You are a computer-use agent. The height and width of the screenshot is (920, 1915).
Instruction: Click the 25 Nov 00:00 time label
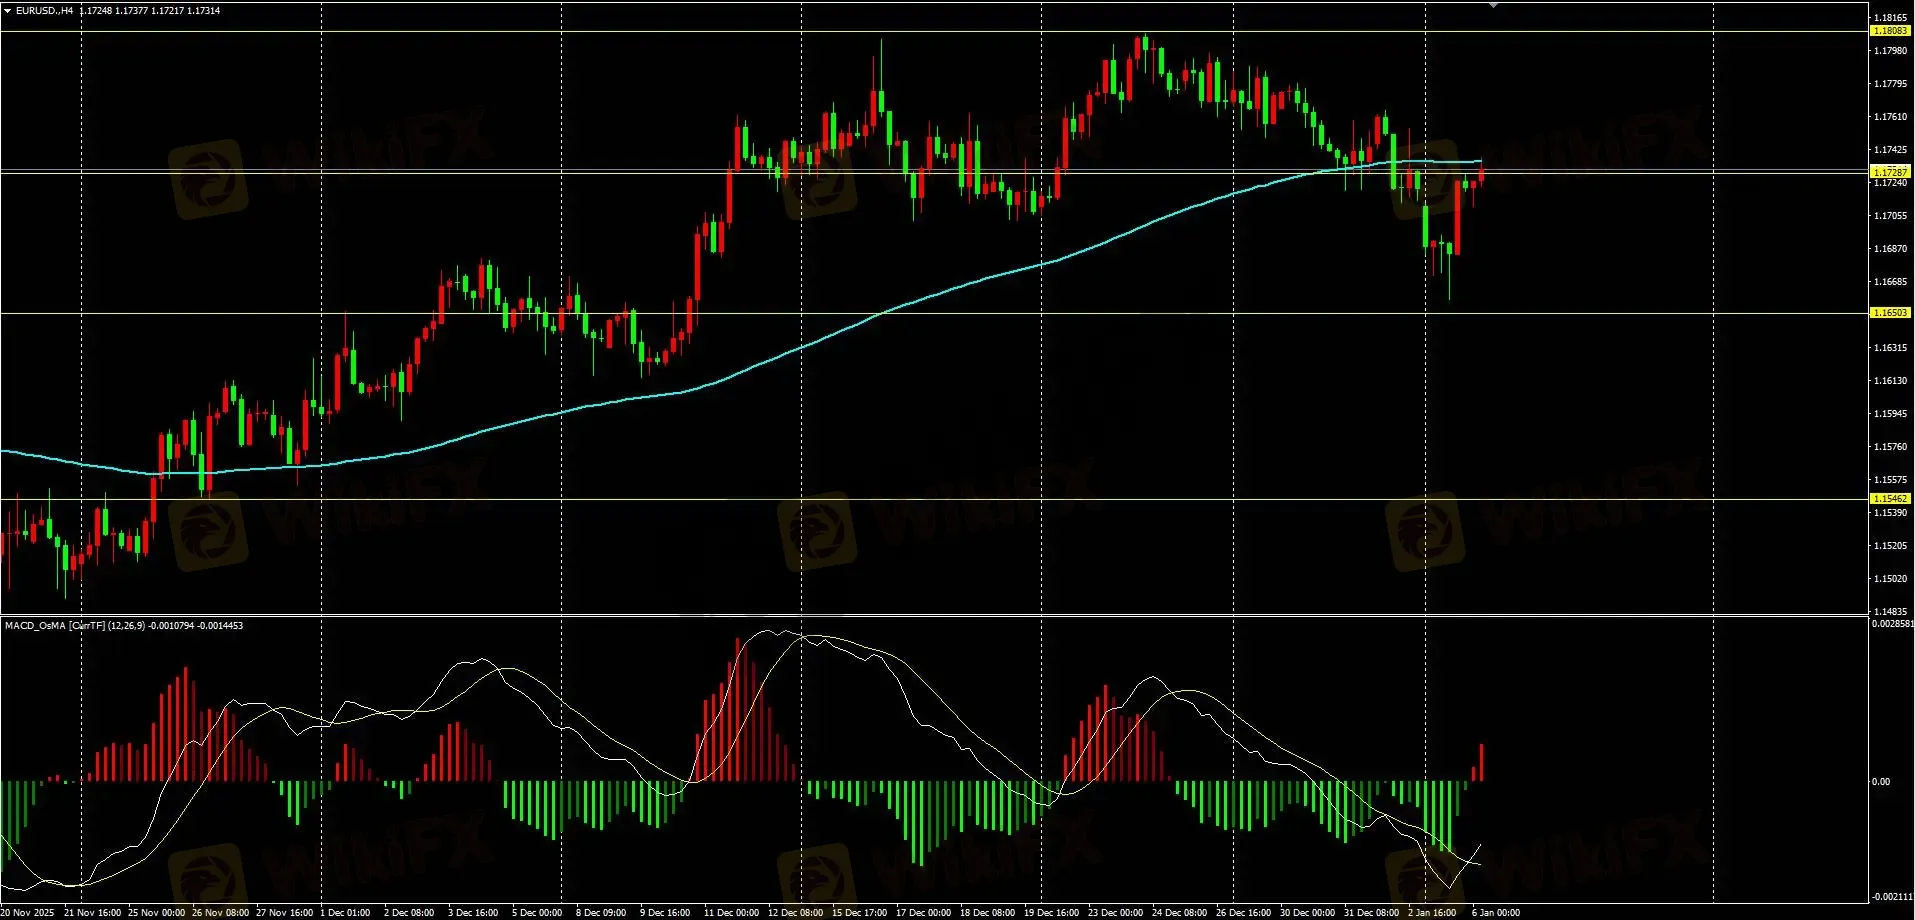(x=156, y=913)
